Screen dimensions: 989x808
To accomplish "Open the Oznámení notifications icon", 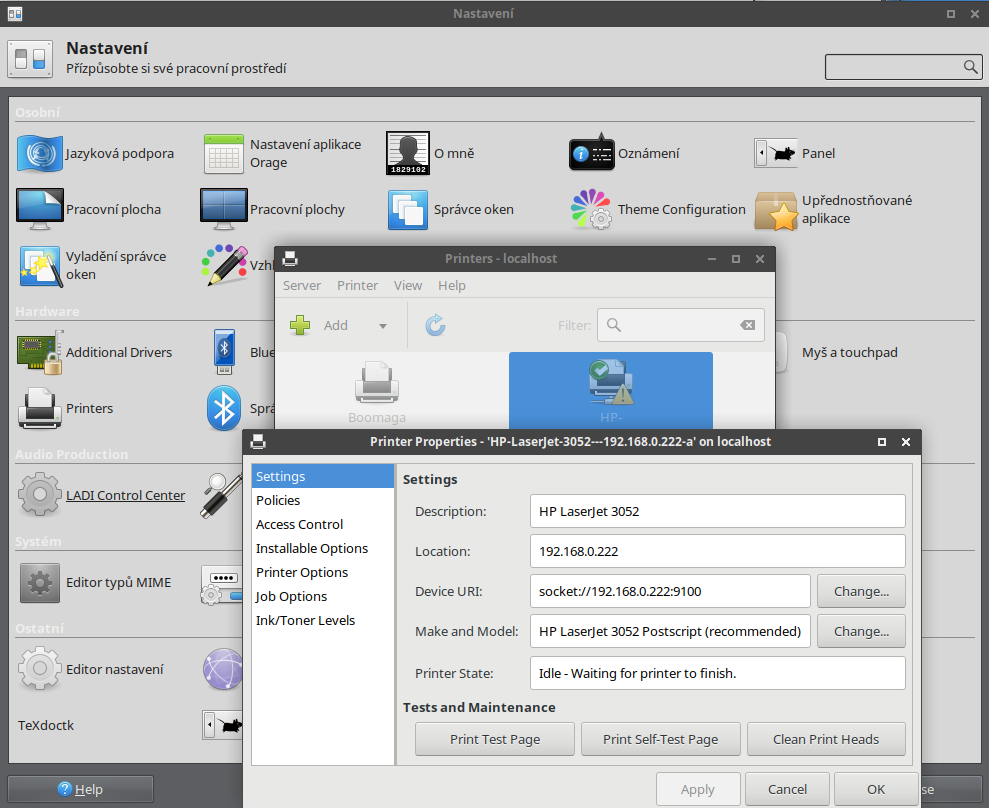I will (x=592, y=153).
